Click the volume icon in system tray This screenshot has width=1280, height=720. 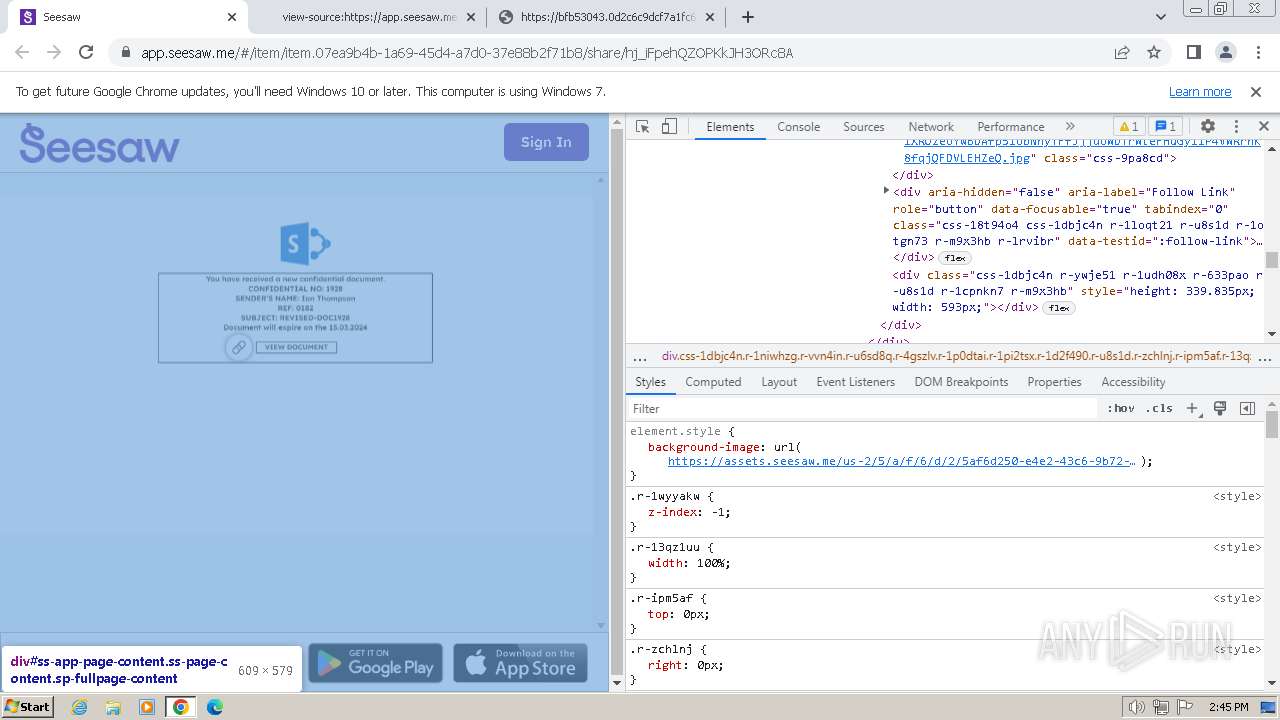click(x=1136, y=707)
